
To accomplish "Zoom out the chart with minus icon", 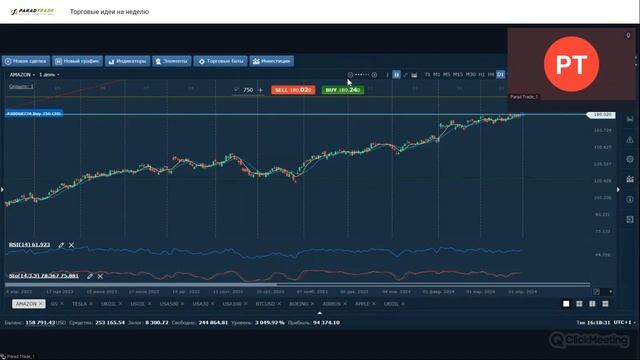I will point(350,75).
